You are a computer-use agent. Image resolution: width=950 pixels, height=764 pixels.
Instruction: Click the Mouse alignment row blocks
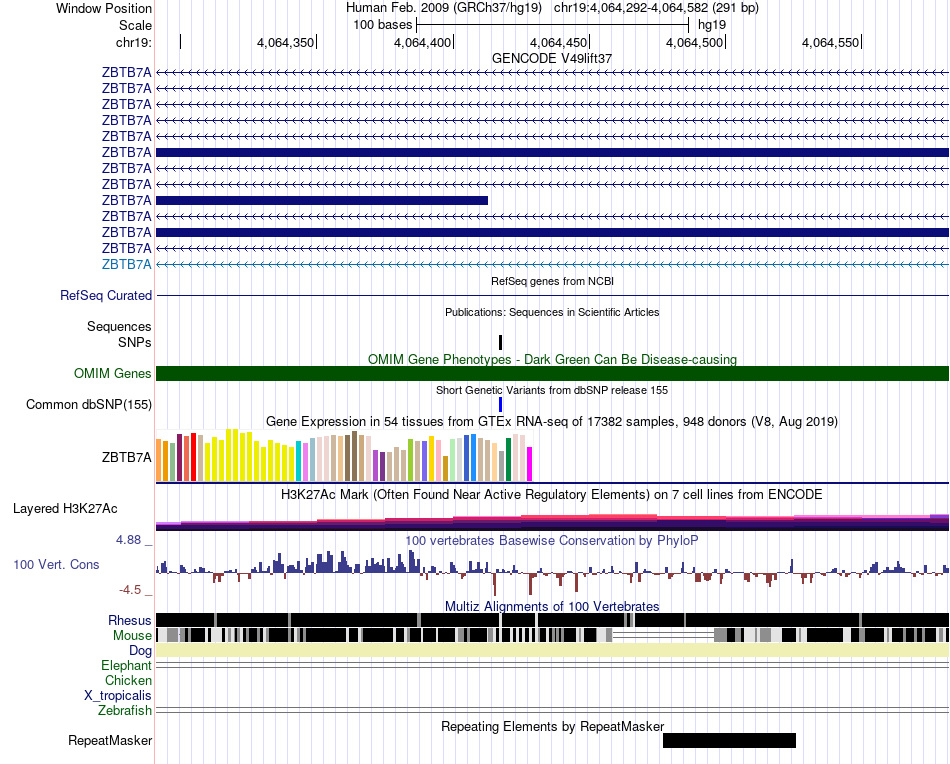pyautogui.click(x=553, y=635)
